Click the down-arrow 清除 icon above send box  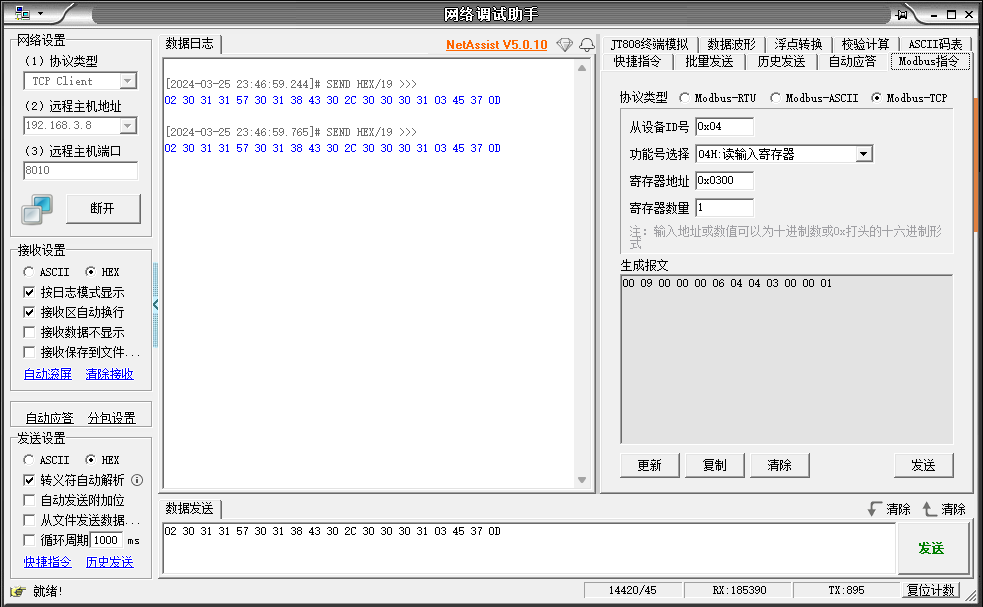click(x=875, y=509)
